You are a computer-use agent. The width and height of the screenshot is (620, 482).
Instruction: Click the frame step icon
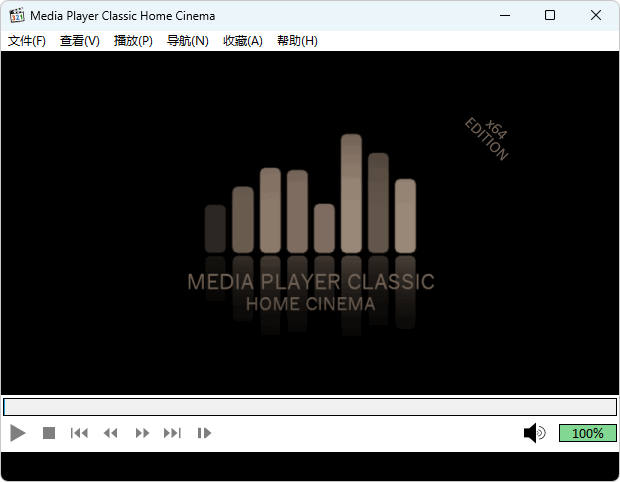coord(204,433)
